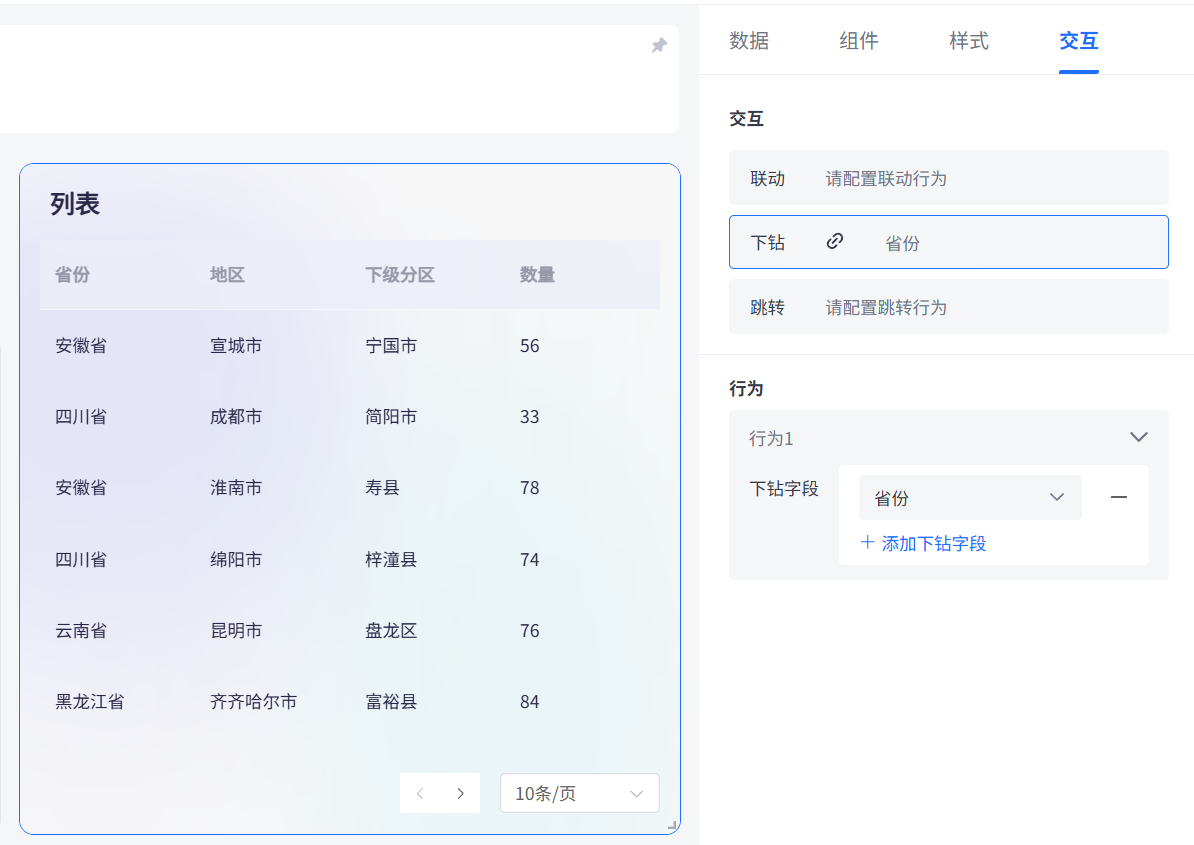Go to the next page arrow
This screenshot has height=845, width=1194.
460,793
